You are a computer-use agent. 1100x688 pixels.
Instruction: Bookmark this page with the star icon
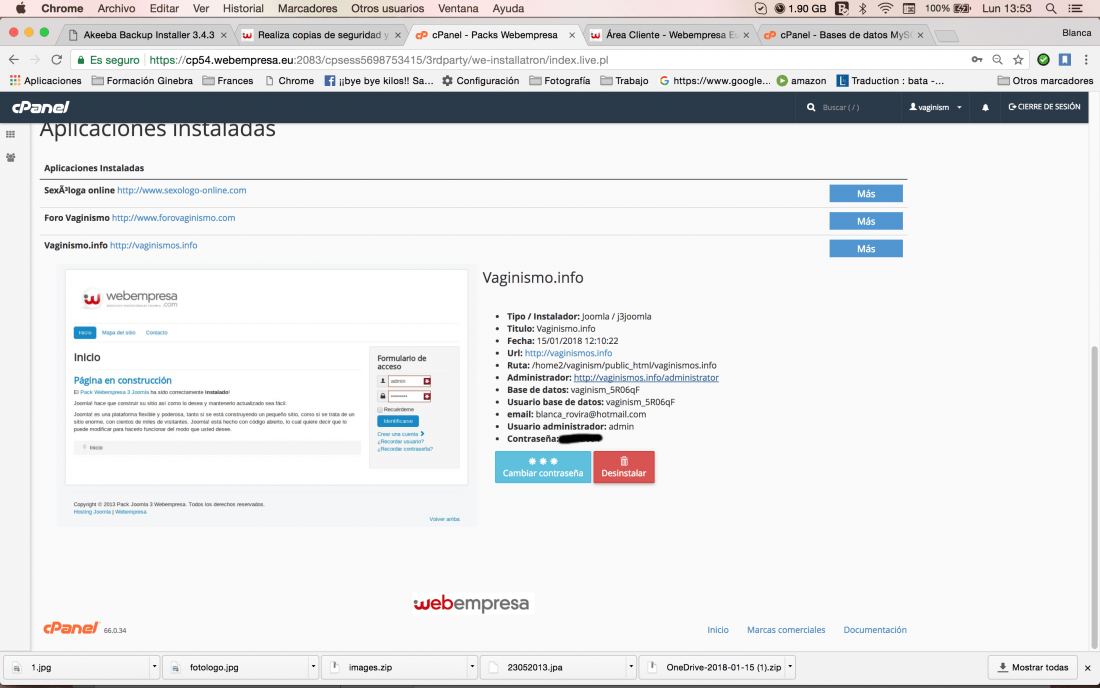[x=1018, y=60]
